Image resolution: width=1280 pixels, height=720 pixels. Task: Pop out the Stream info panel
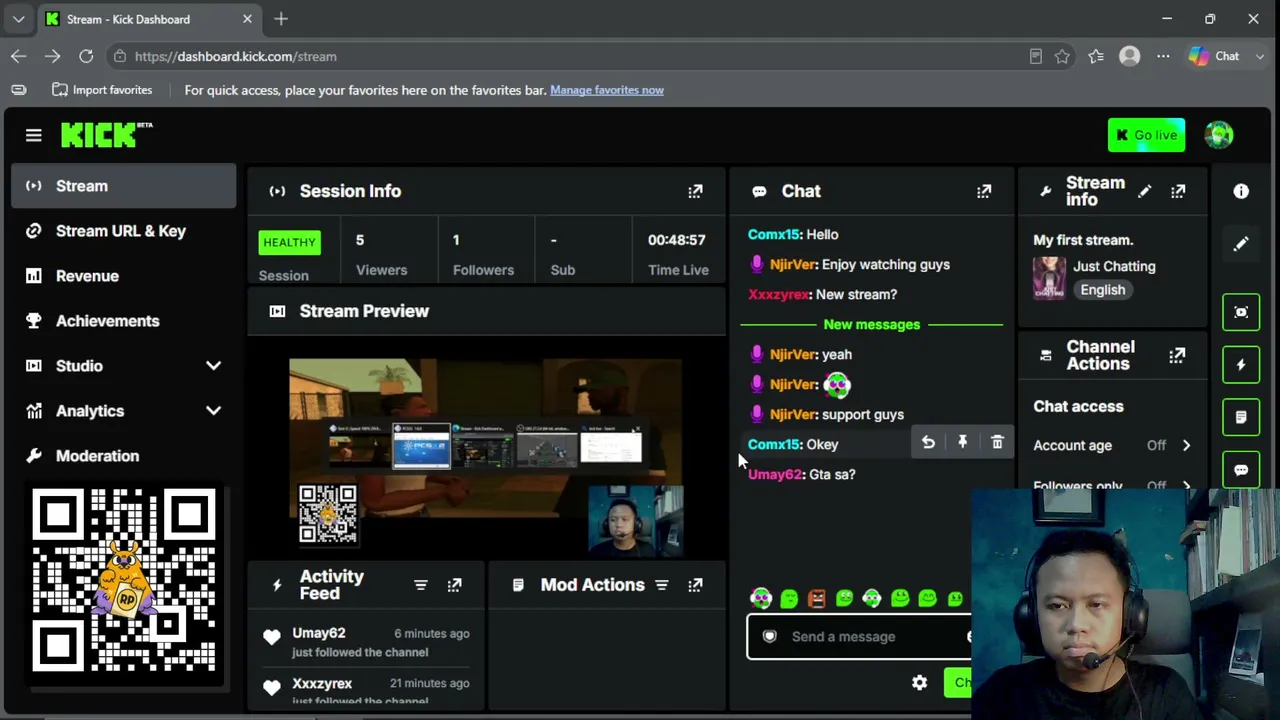tap(1178, 191)
